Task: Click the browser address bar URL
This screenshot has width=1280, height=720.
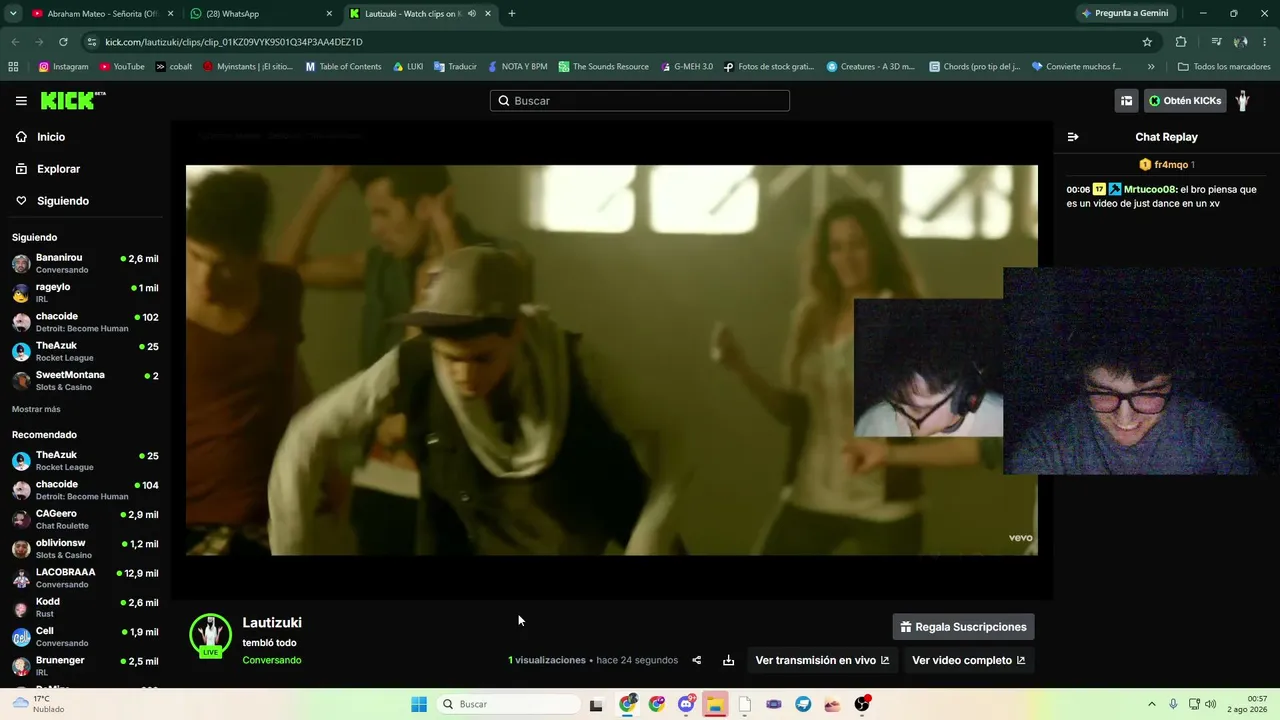Action: coord(234,42)
